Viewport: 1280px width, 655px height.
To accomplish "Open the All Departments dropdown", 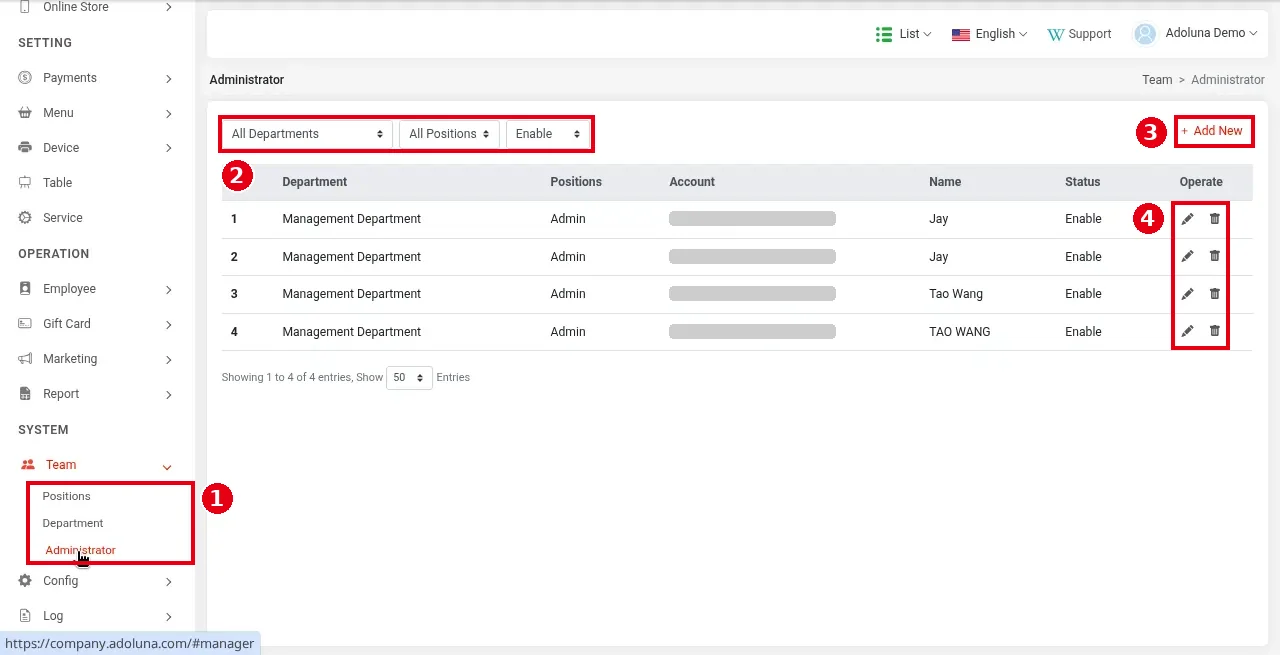I will coord(306,134).
